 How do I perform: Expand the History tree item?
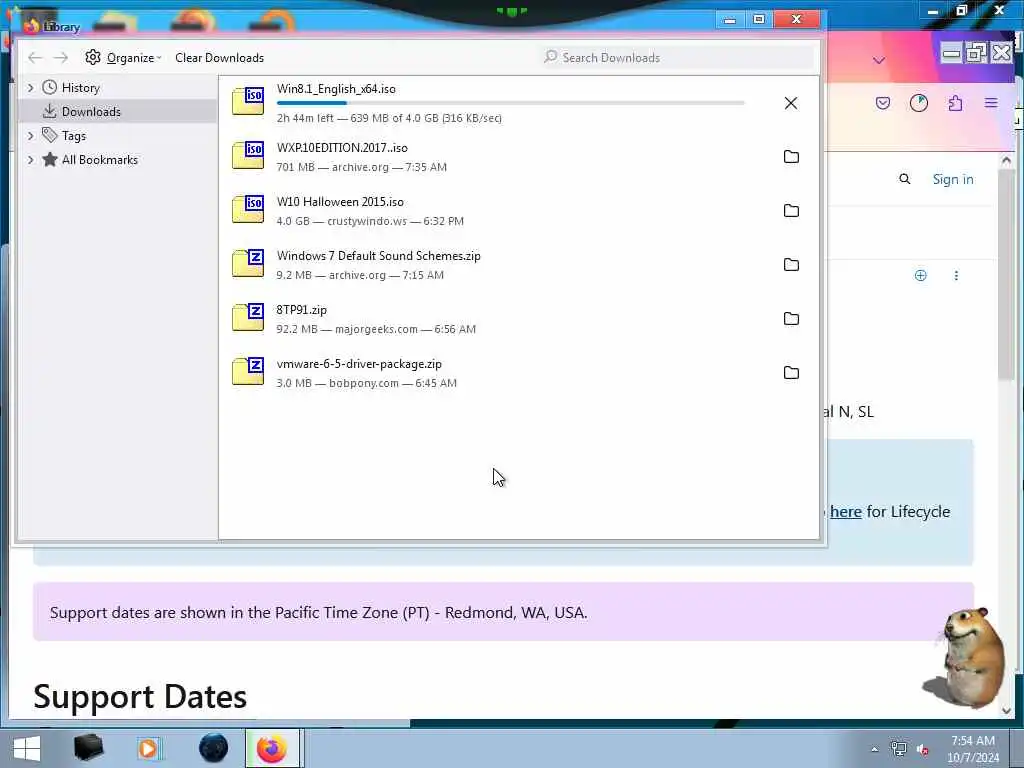pos(30,88)
